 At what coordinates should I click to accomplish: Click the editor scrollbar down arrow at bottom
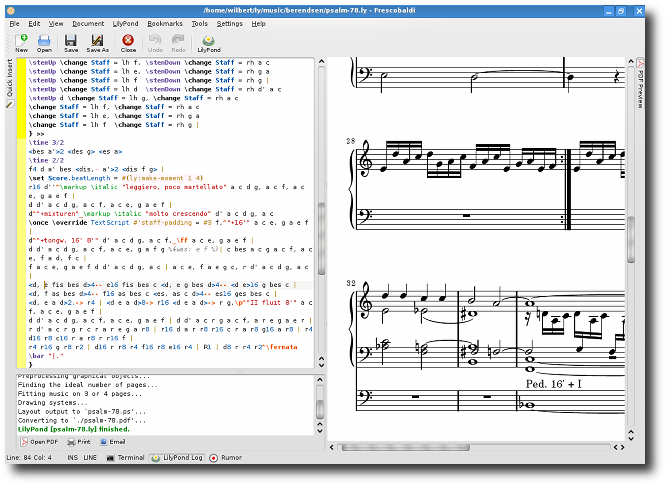[321, 364]
